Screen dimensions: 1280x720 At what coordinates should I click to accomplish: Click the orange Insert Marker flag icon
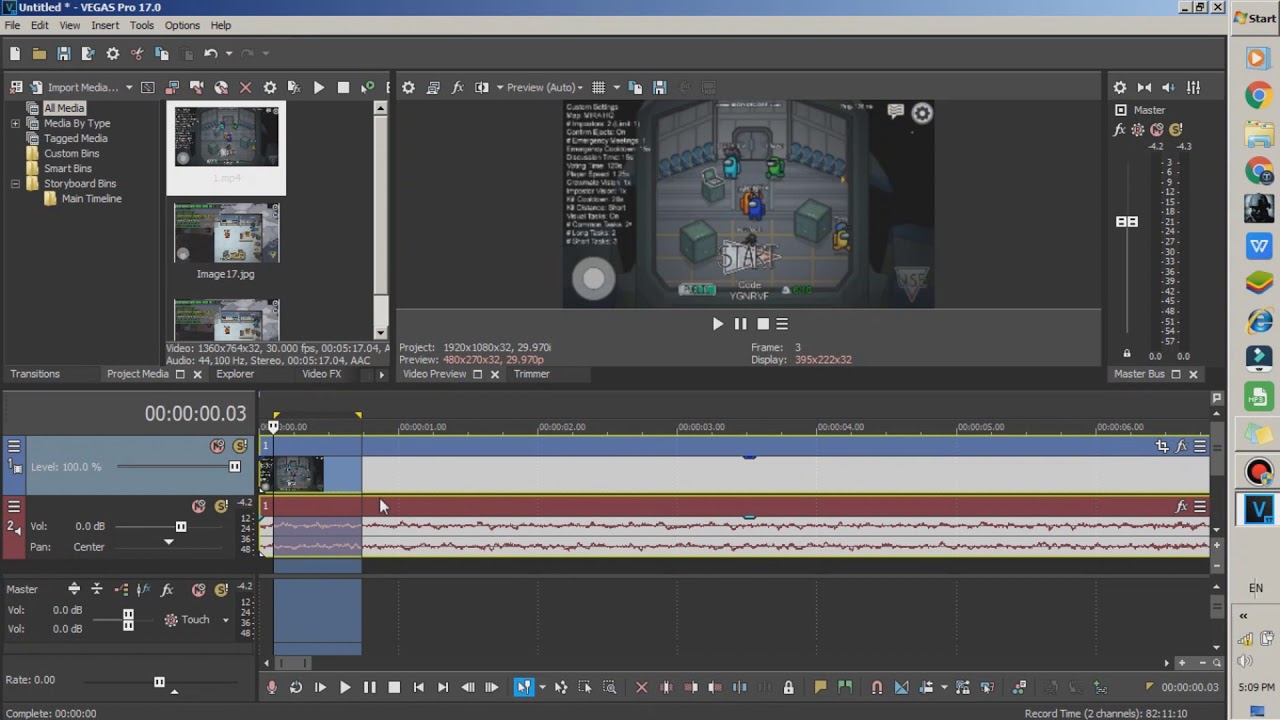(x=820, y=687)
